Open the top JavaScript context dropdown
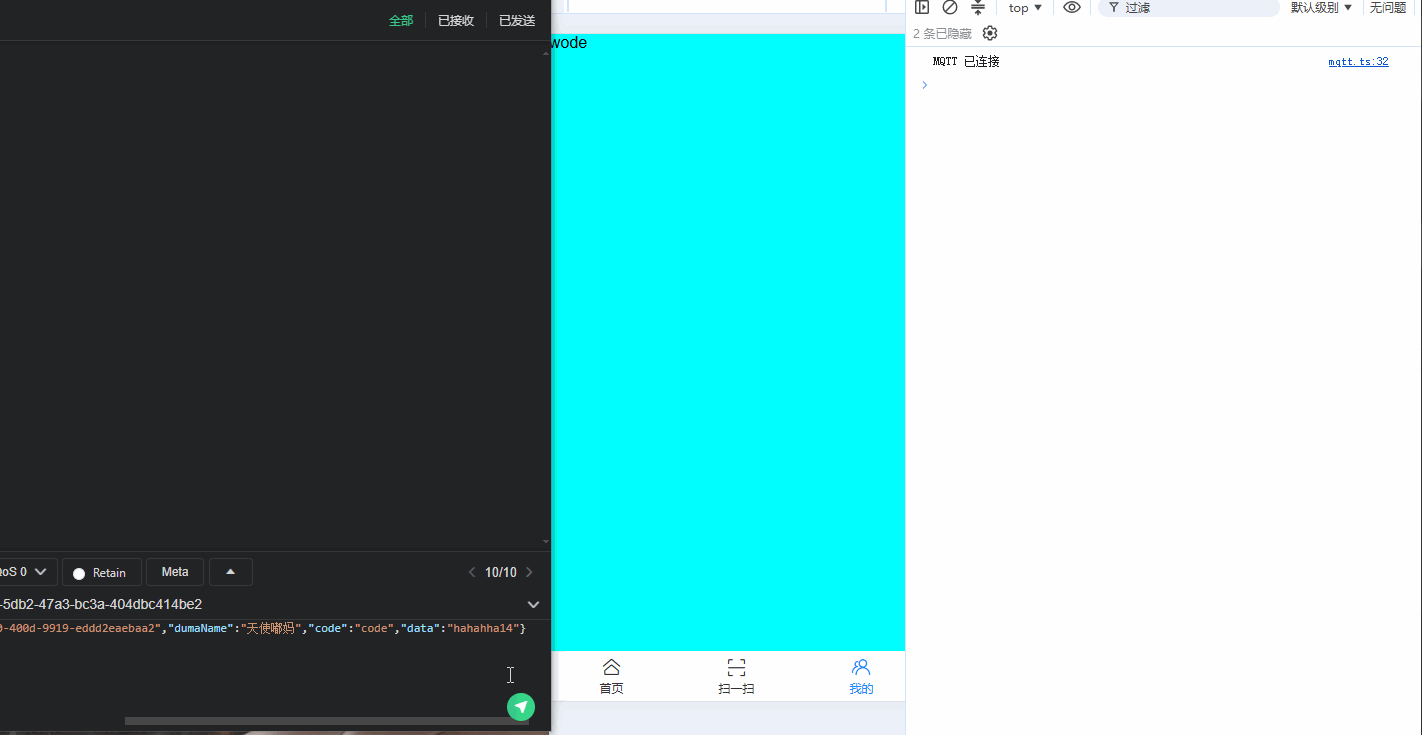This screenshot has height=735, width=1422. point(1025,7)
